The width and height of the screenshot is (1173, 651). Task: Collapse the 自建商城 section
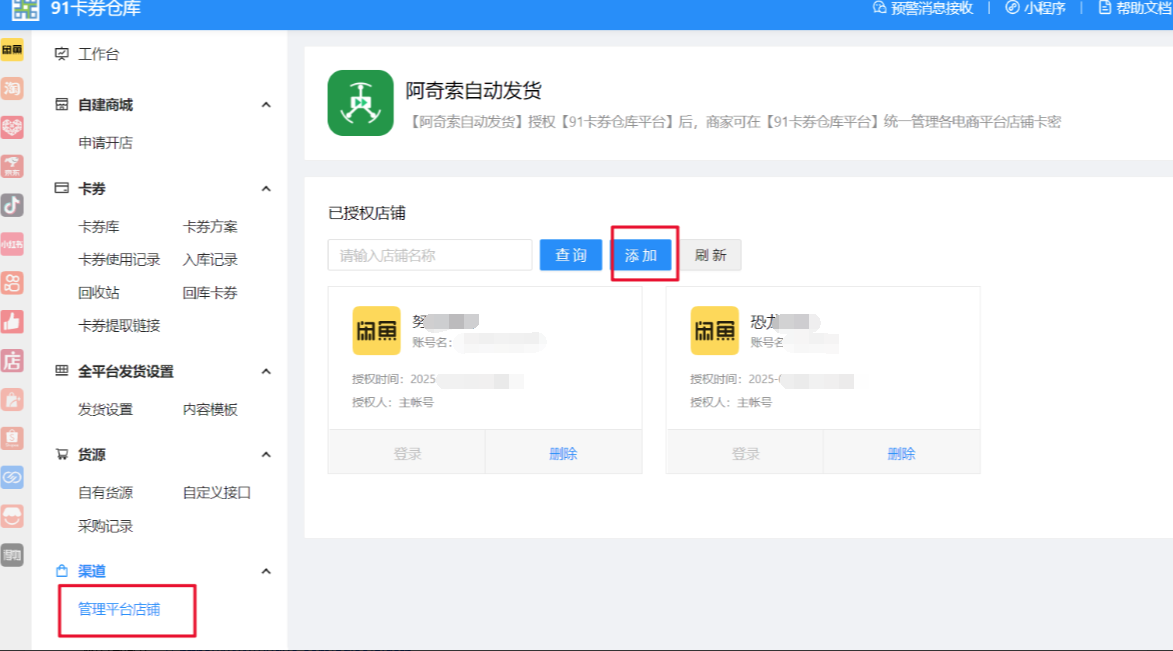pyautogui.click(x=266, y=105)
